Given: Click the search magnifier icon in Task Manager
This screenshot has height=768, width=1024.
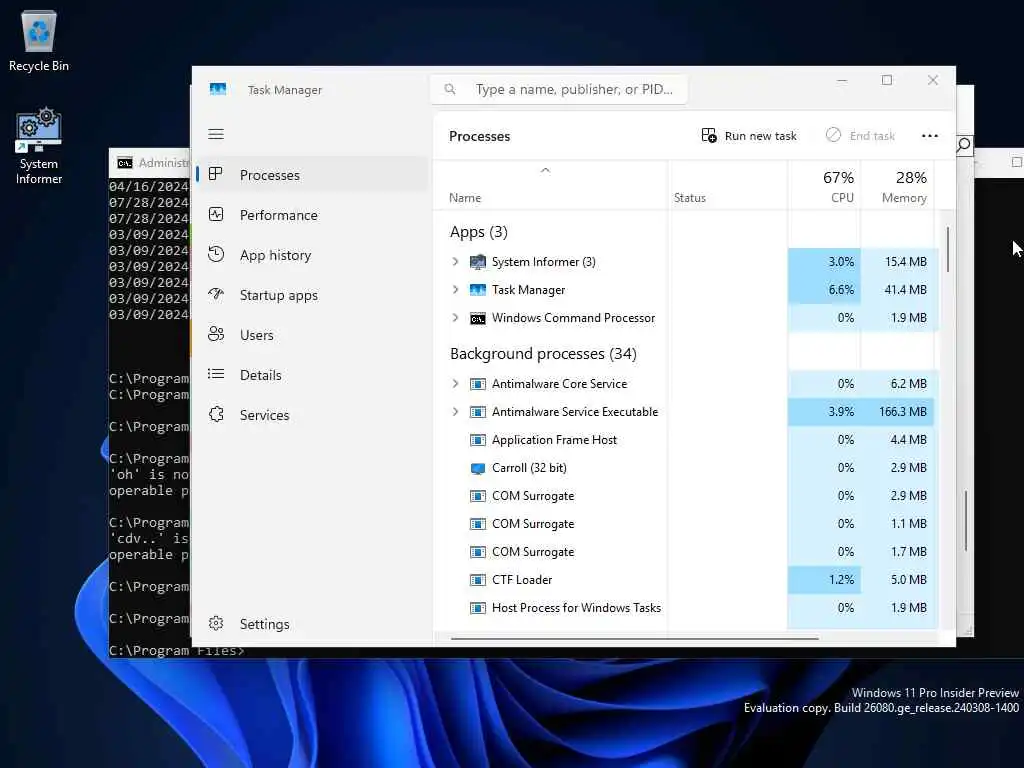Looking at the screenshot, I should 450,89.
